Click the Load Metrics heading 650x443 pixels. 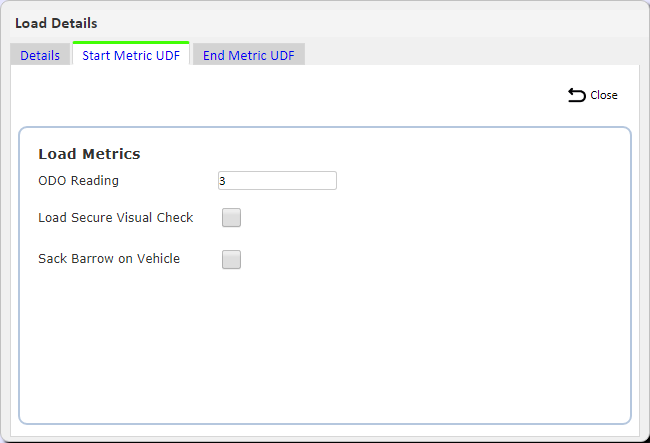89,154
